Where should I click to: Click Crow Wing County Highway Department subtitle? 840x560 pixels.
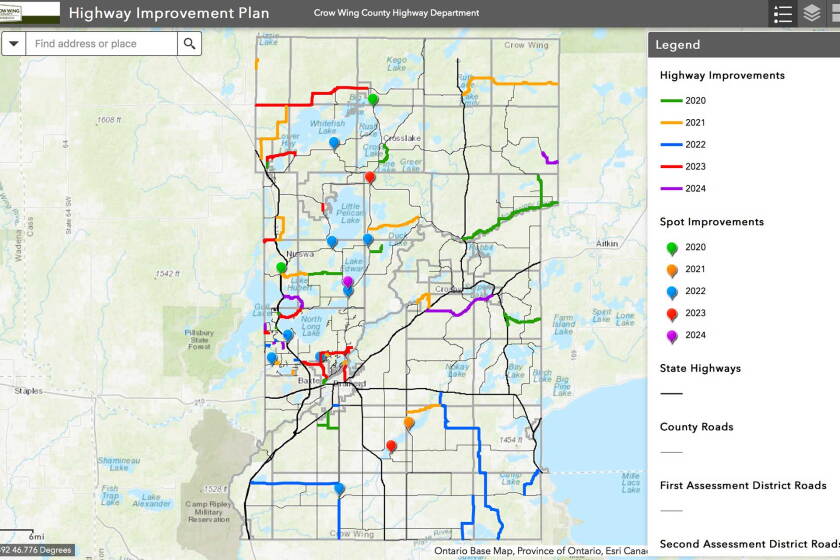tap(396, 13)
